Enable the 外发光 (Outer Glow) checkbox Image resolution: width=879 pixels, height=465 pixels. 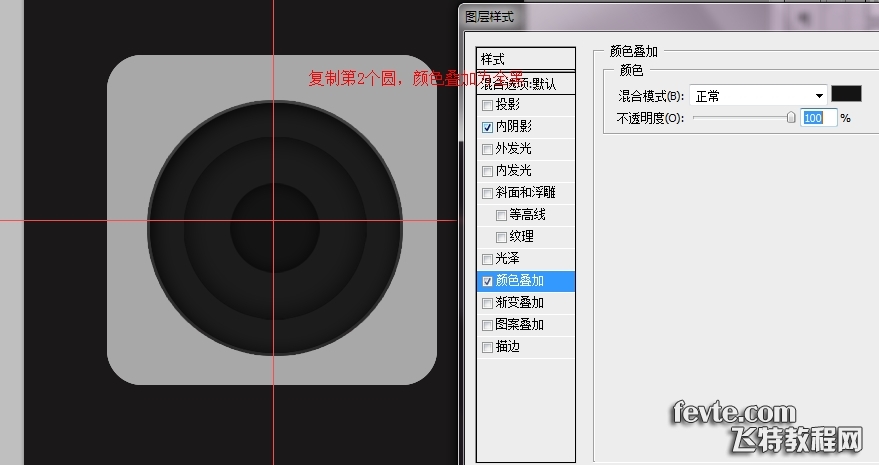(488, 149)
